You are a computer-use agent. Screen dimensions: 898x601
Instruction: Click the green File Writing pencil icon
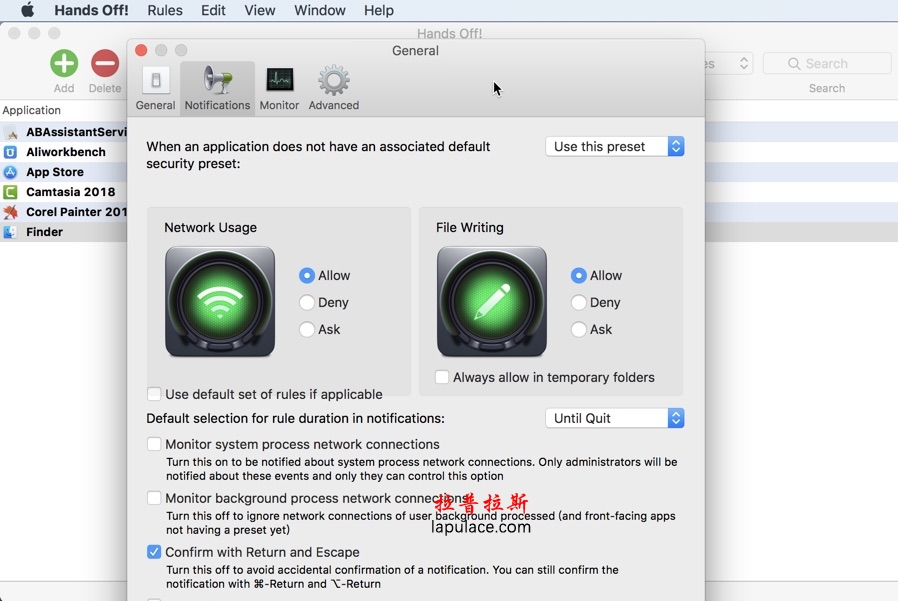tap(492, 302)
